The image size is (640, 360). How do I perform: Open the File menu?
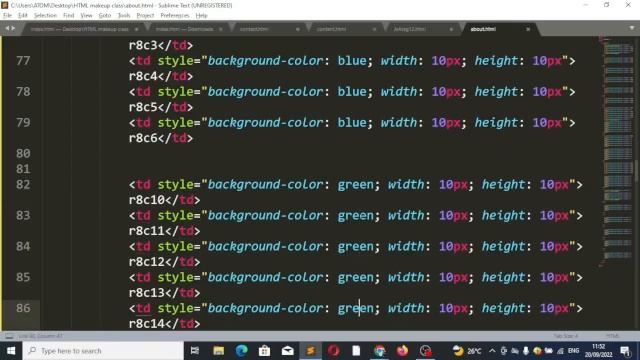click(7, 16)
